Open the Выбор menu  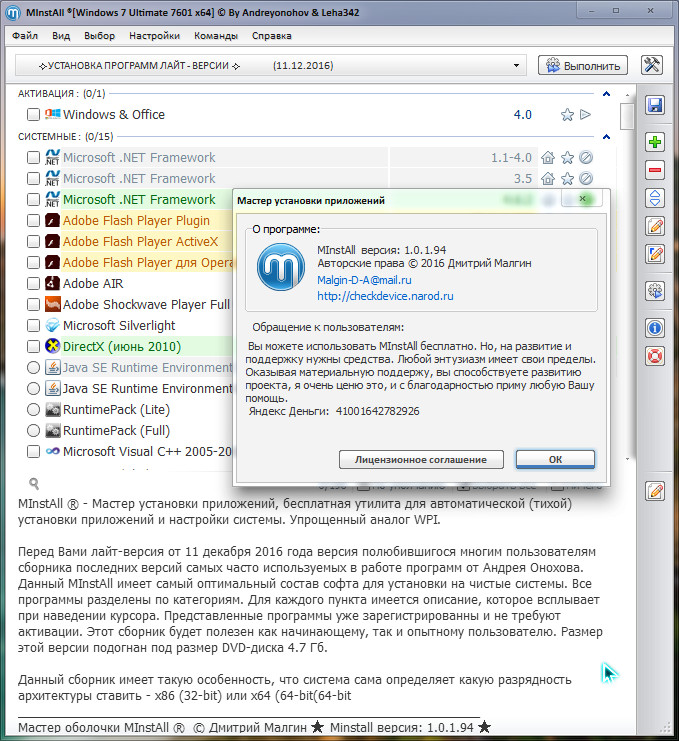point(100,35)
